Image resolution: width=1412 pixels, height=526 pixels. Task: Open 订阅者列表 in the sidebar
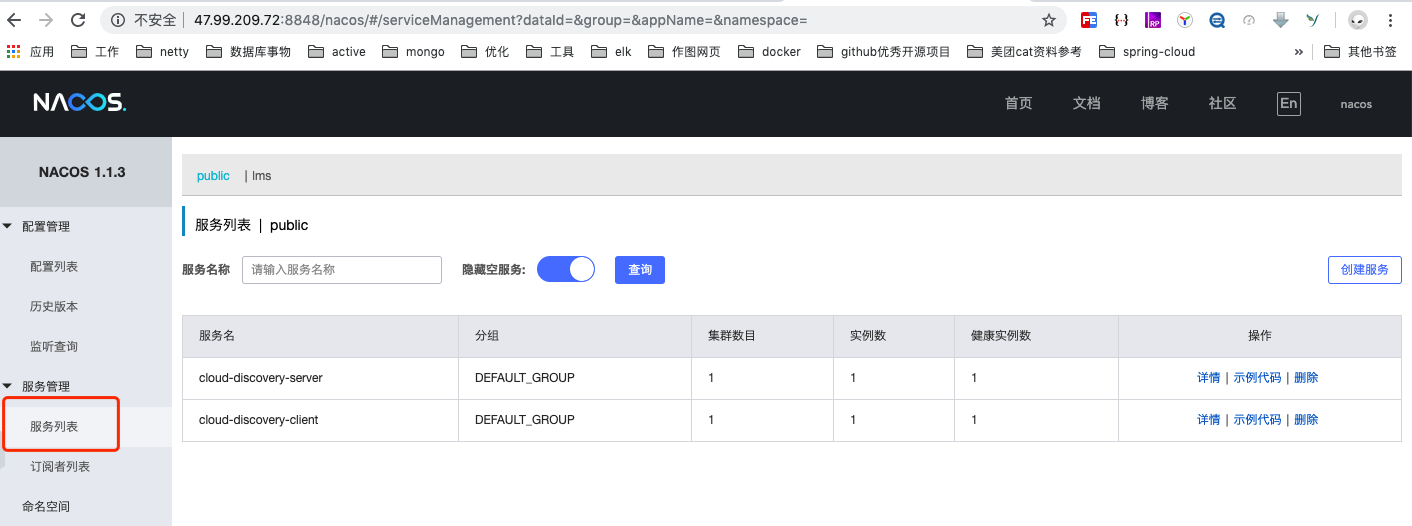(x=60, y=466)
